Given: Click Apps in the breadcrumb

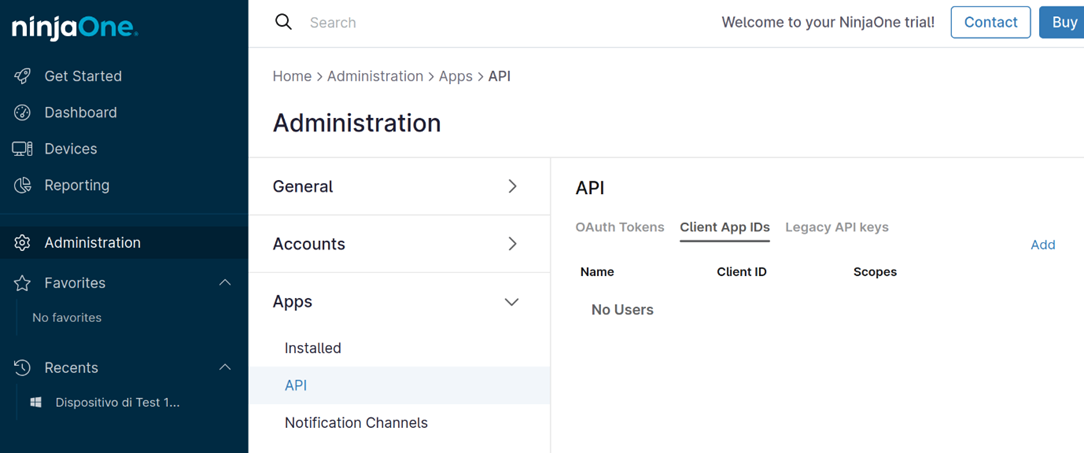Looking at the screenshot, I should (x=456, y=76).
